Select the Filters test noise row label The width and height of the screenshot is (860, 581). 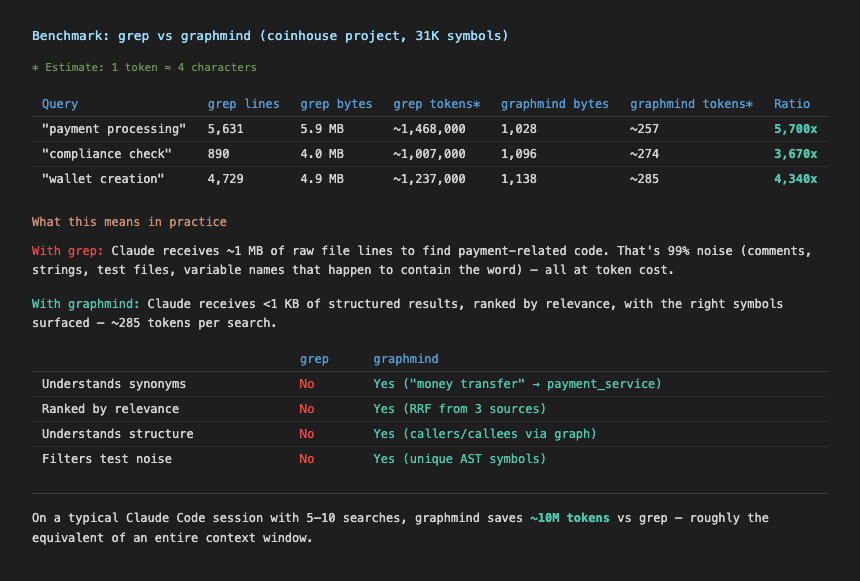pos(107,459)
